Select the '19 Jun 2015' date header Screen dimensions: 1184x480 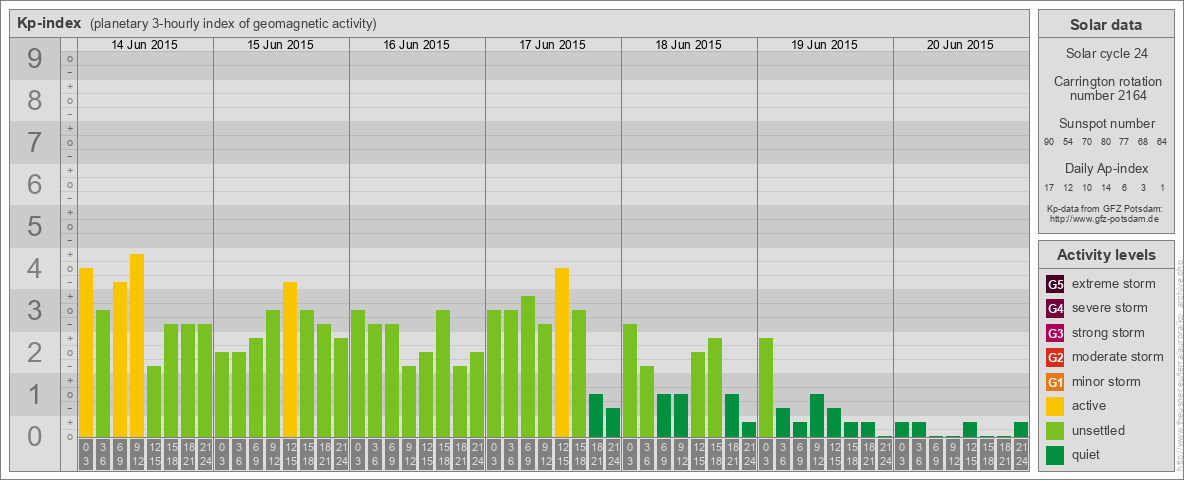coord(825,45)
